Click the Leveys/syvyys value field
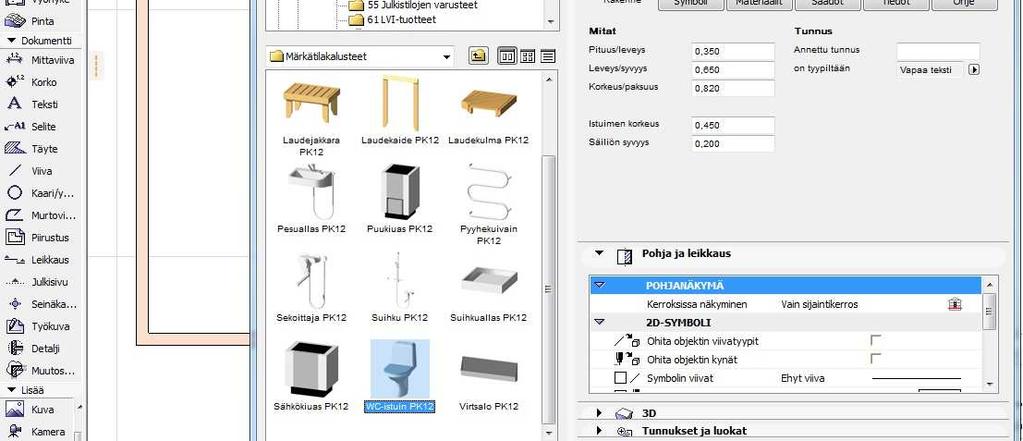Image resolution: width=1023 pixels, height=441 pixels. tap(733, 70)
